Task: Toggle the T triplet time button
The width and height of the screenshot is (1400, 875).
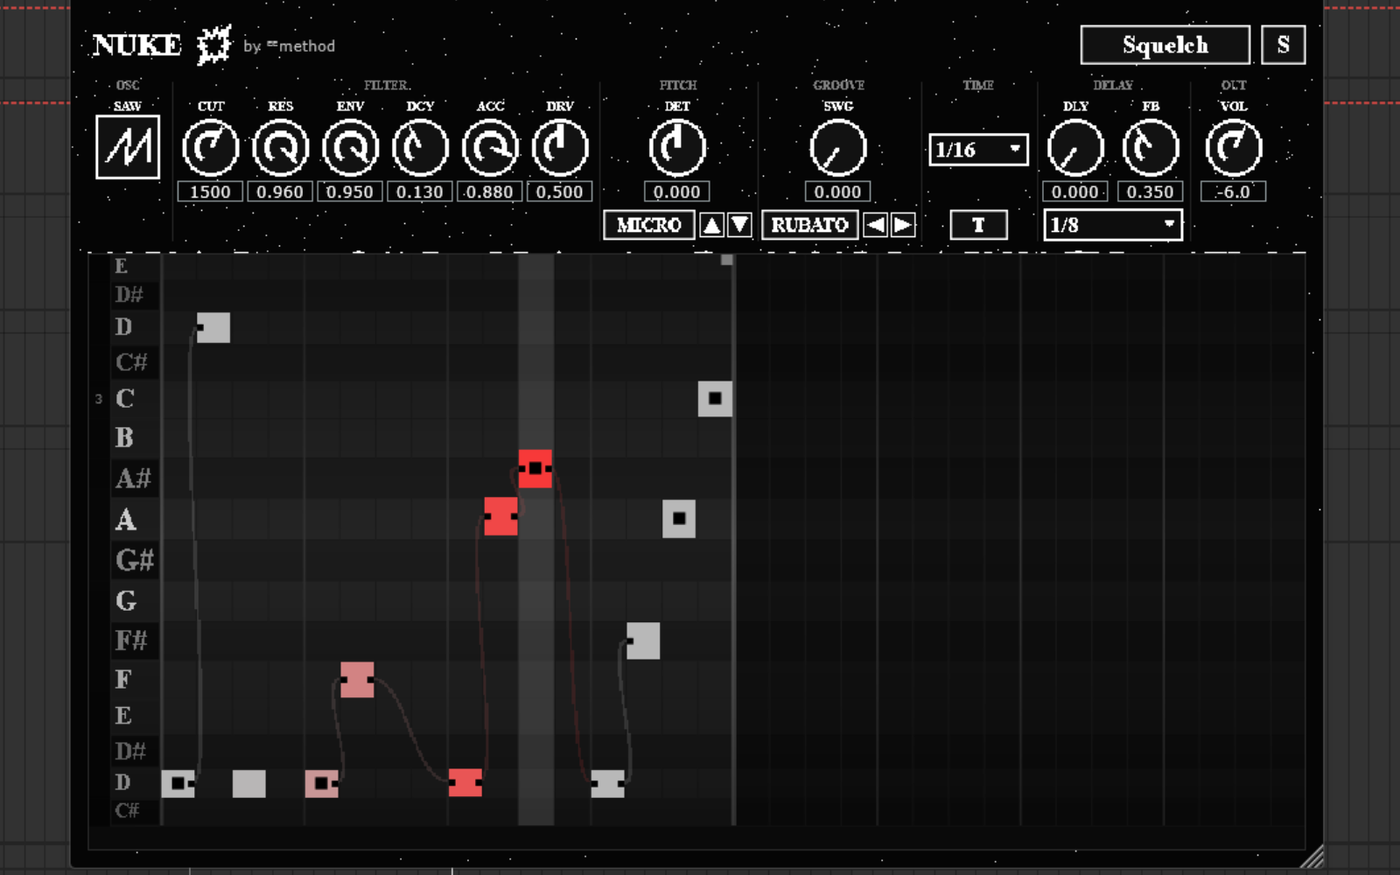Action: (x=979, y=225)
